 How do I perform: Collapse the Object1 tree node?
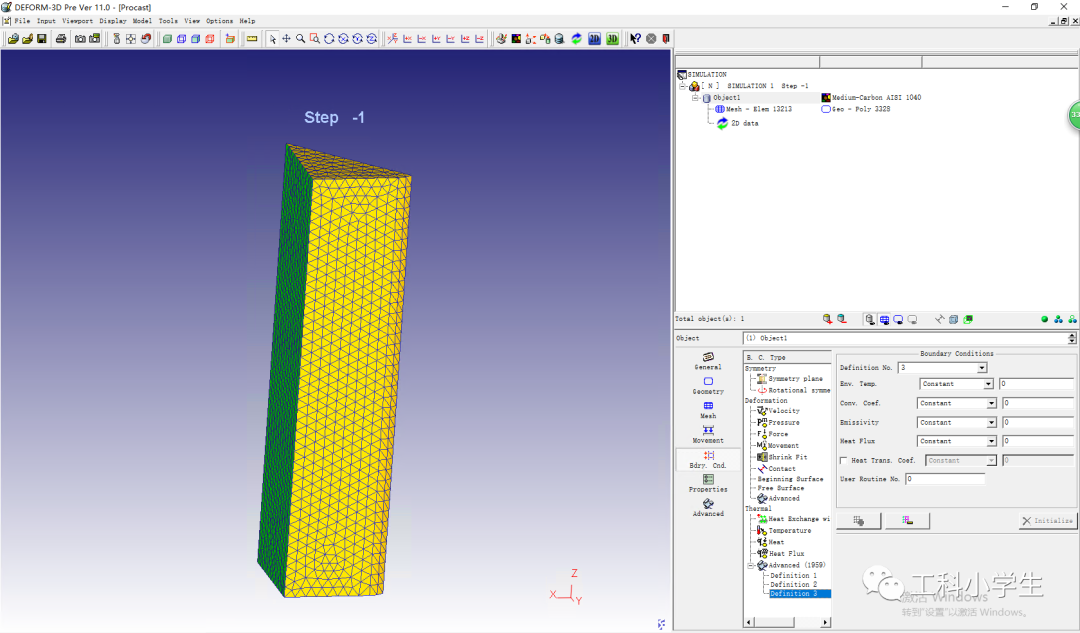point(695,98)
